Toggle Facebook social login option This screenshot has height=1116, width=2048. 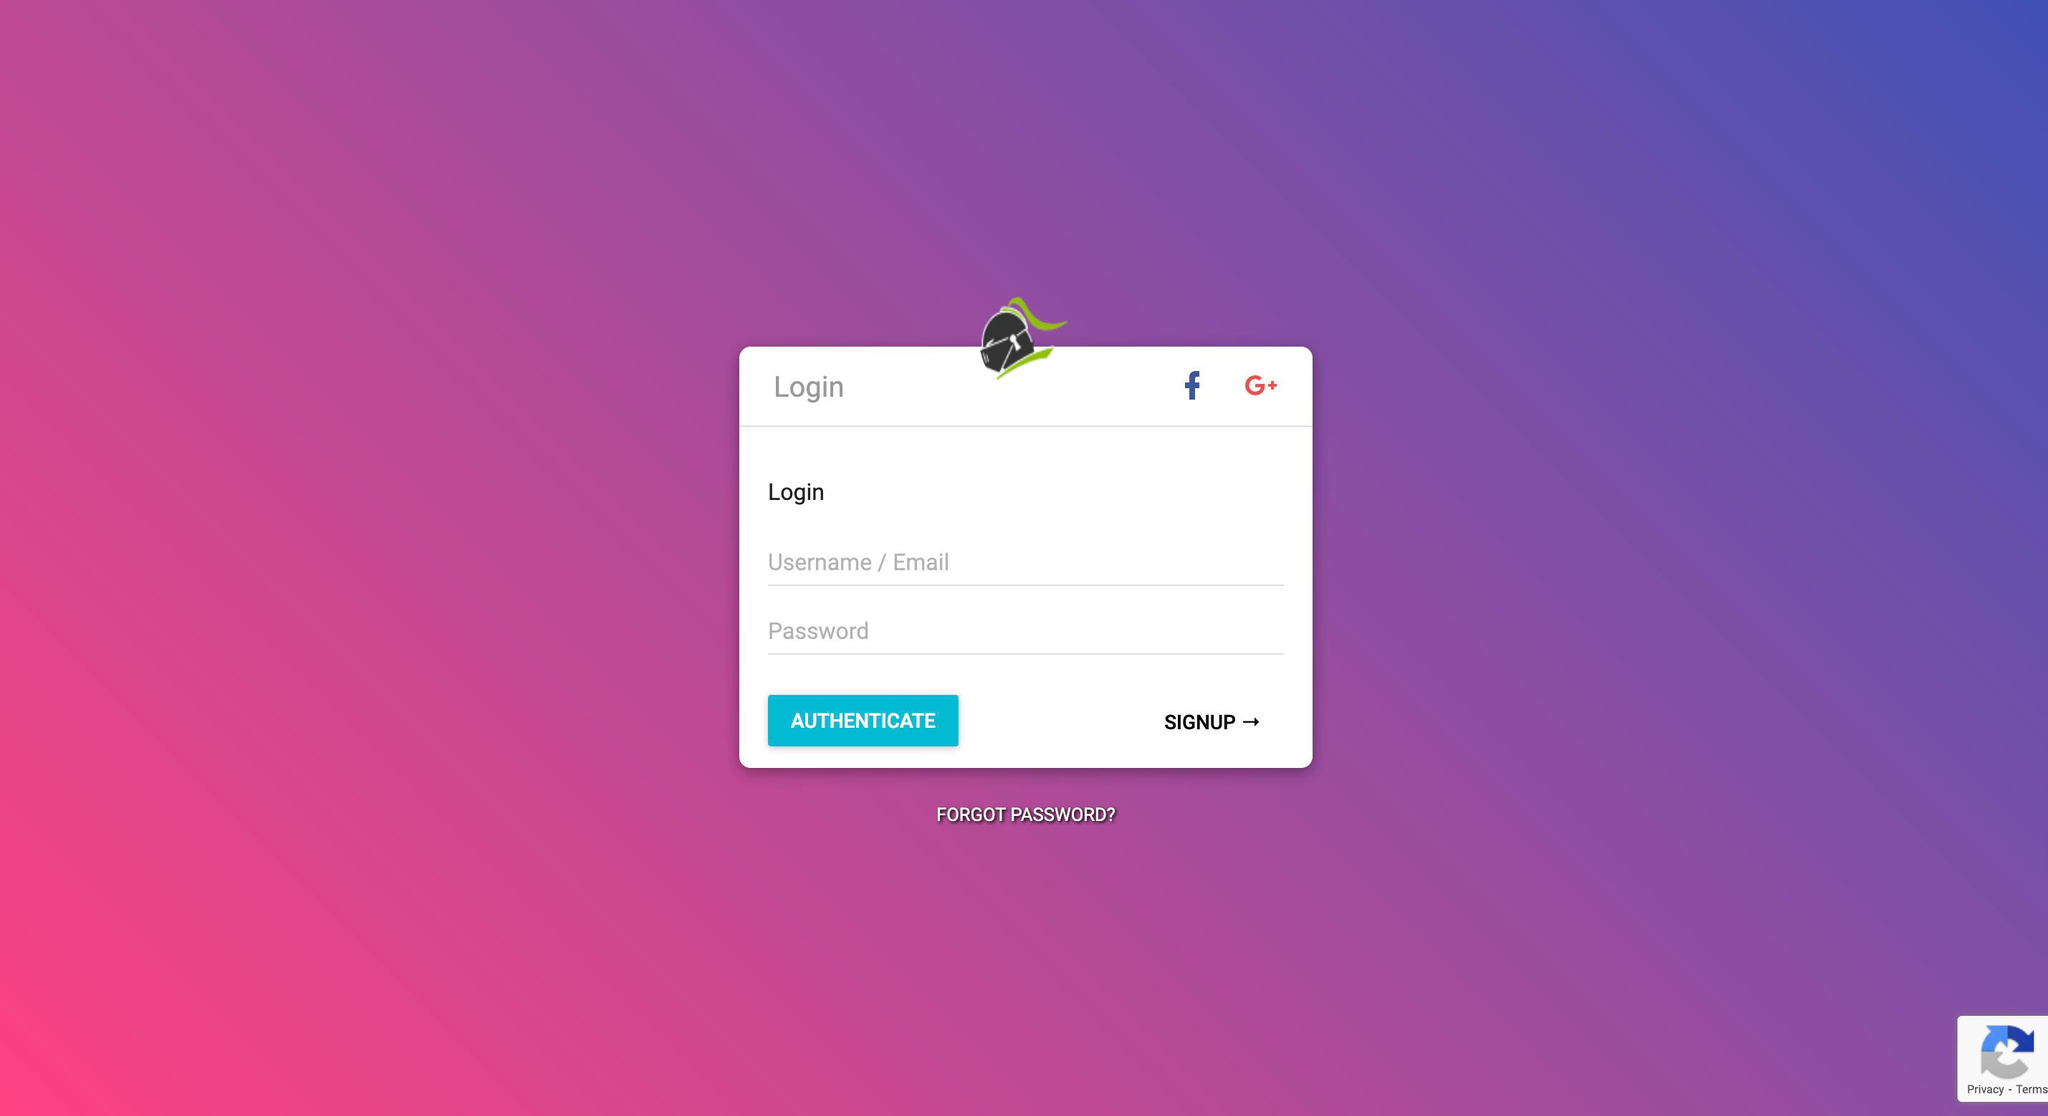point(1192,385)
